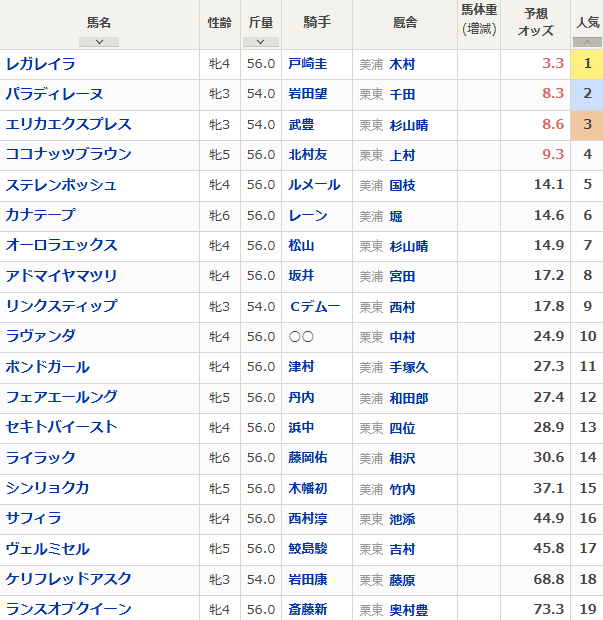
Task: Open trainer page for 木村
Action: 402,64
